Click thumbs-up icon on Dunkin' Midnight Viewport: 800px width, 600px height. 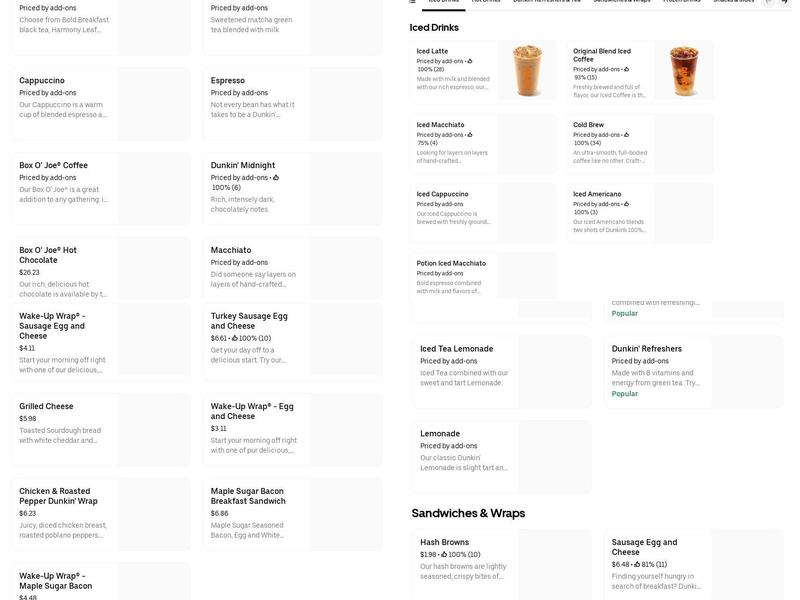[x=276, y=178]
